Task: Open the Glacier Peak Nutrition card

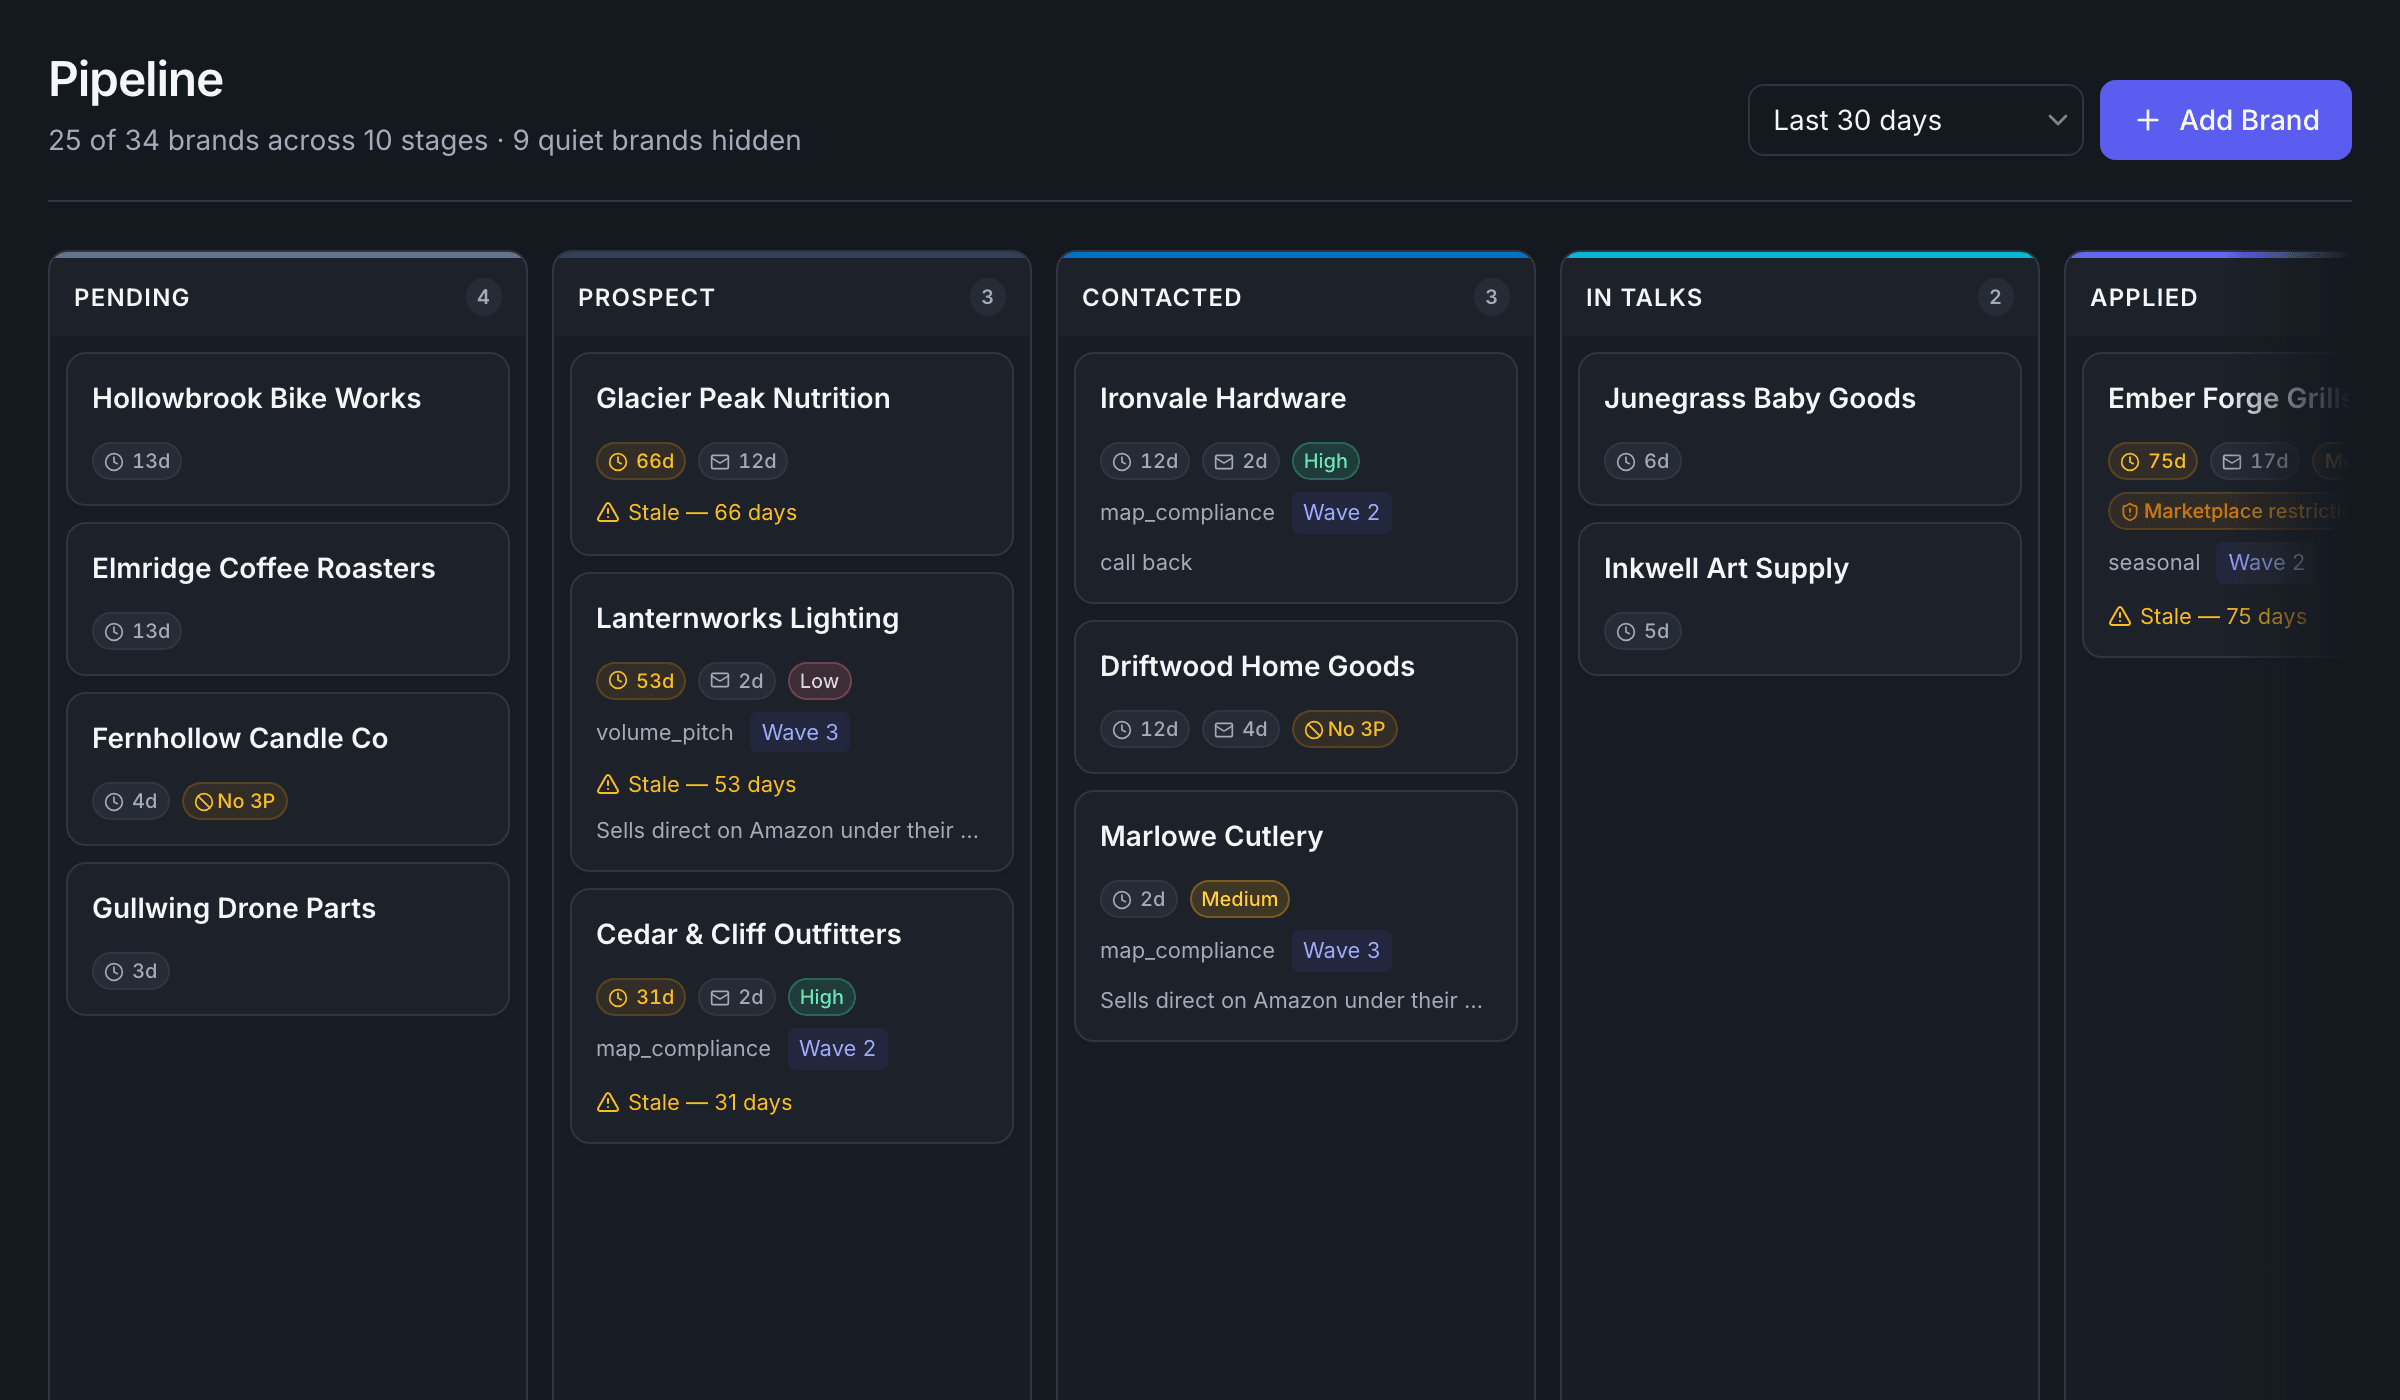Action: 792,454
